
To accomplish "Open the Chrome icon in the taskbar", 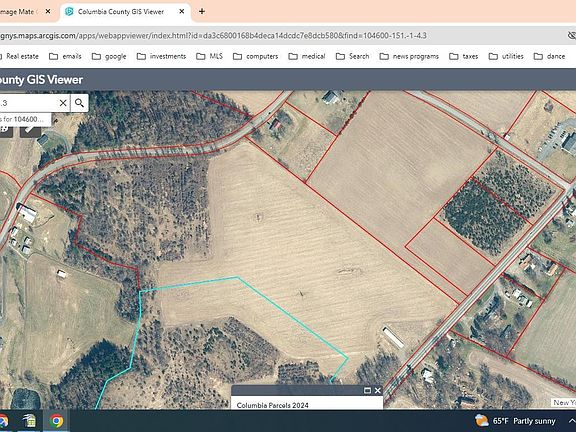I will (56, 421).
